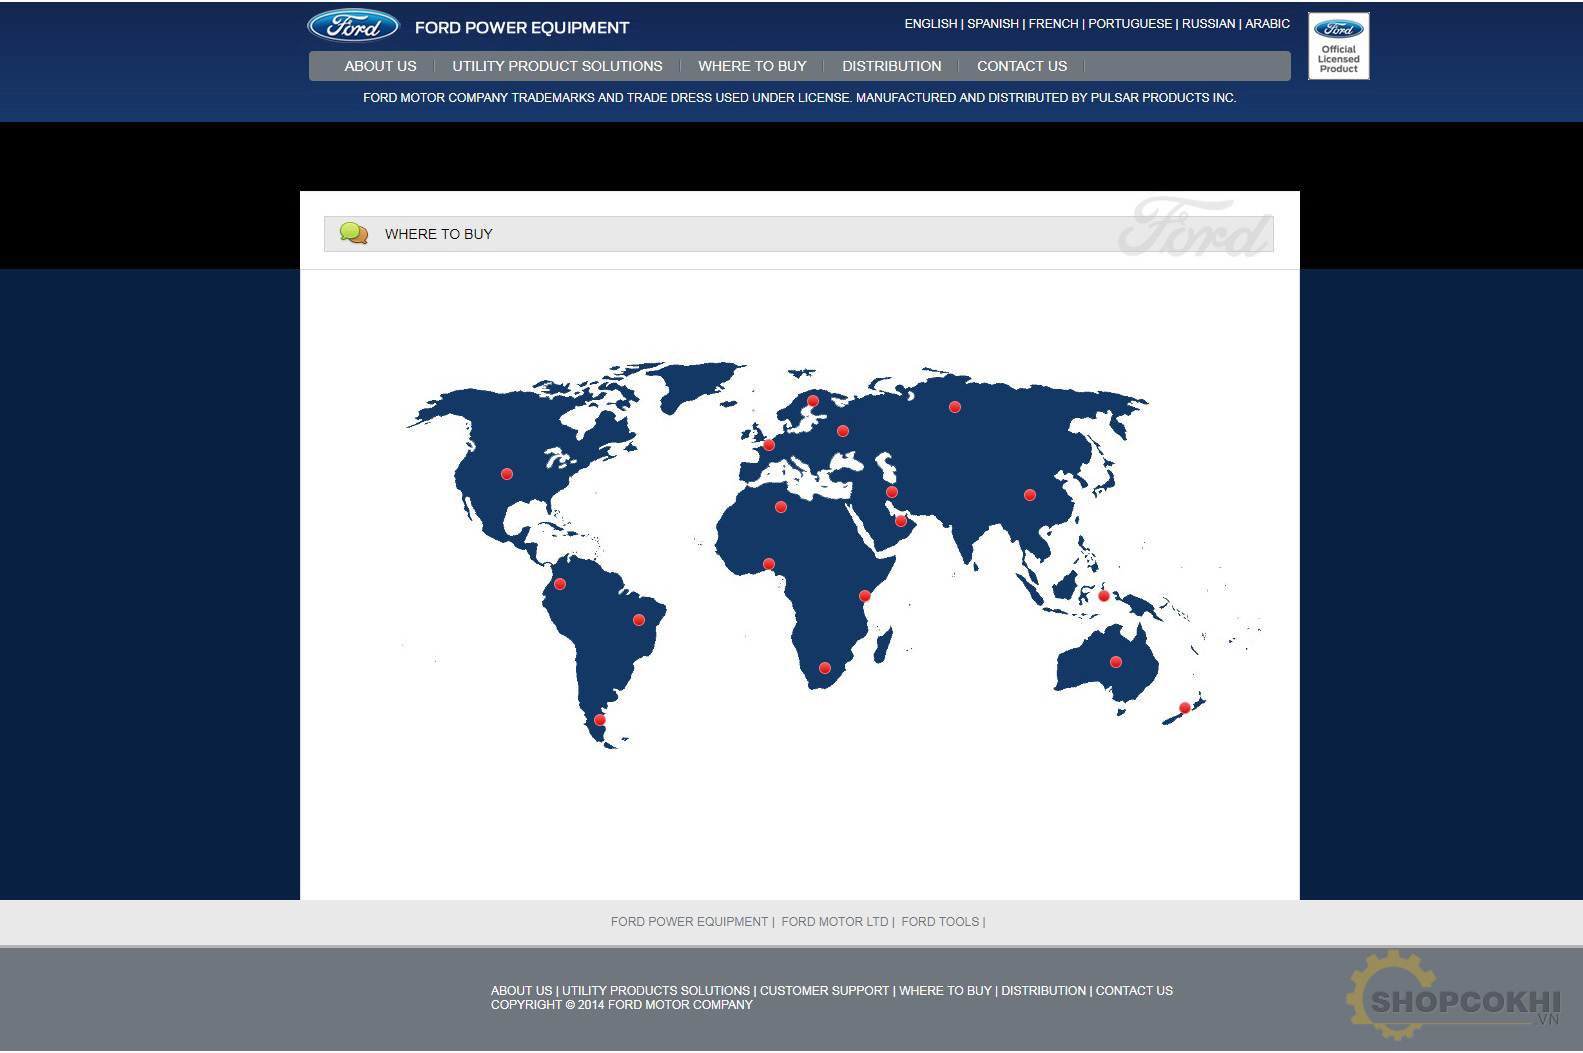Open Contact Us in navigation bar
This screenshot has width=1583, height=1053.
coord(1022,66)
